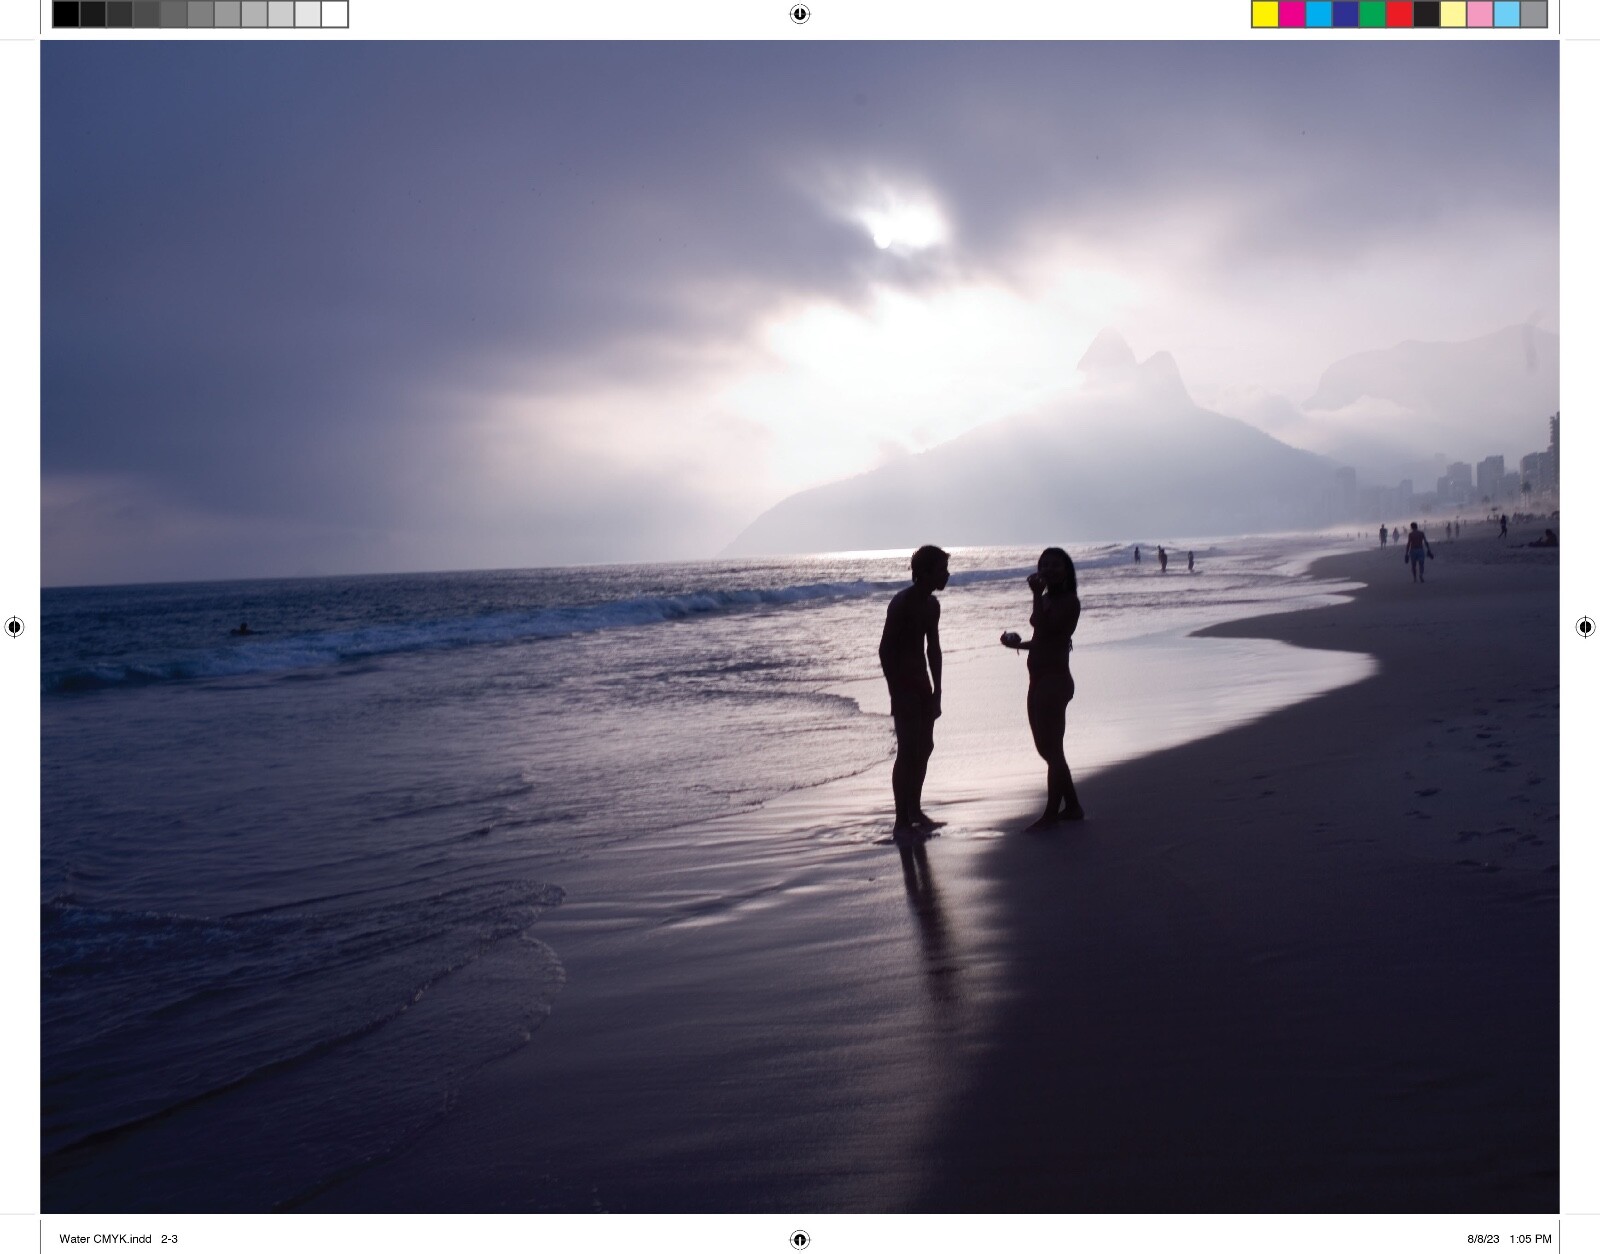
Task: Click the right edge registration mark
Action: (1585, 627)
